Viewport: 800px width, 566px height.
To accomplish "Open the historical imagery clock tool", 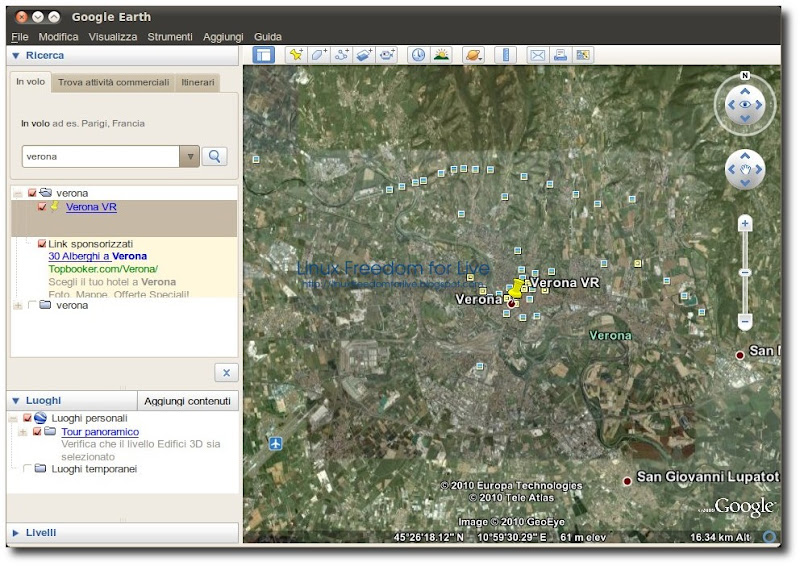I will click(x=417, y=55).
